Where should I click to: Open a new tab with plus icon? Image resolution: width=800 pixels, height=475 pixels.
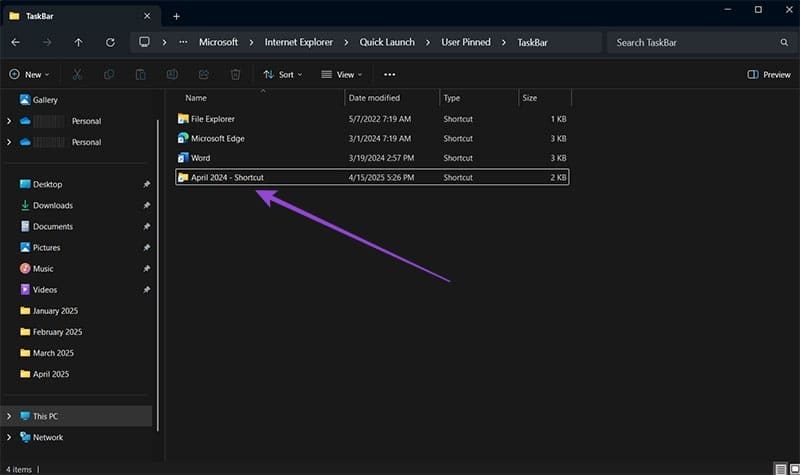point(176,16)
